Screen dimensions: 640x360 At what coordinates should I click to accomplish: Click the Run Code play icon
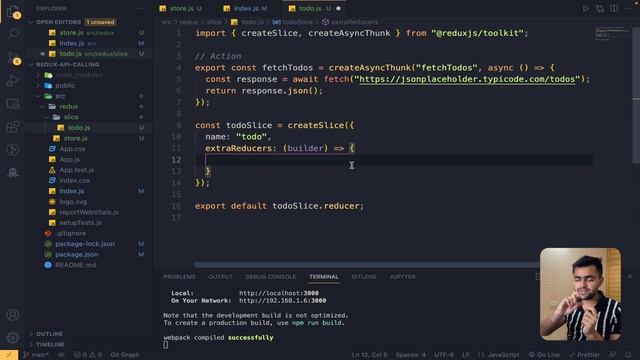tap(585, 8)
